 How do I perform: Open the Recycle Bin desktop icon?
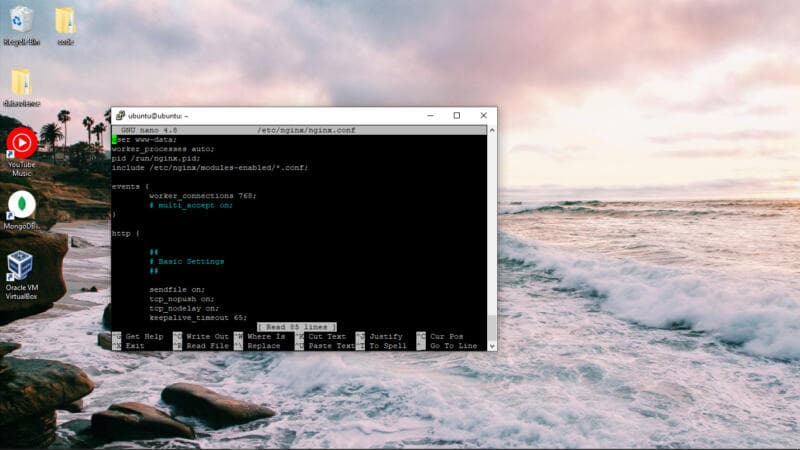coord(20,22)
